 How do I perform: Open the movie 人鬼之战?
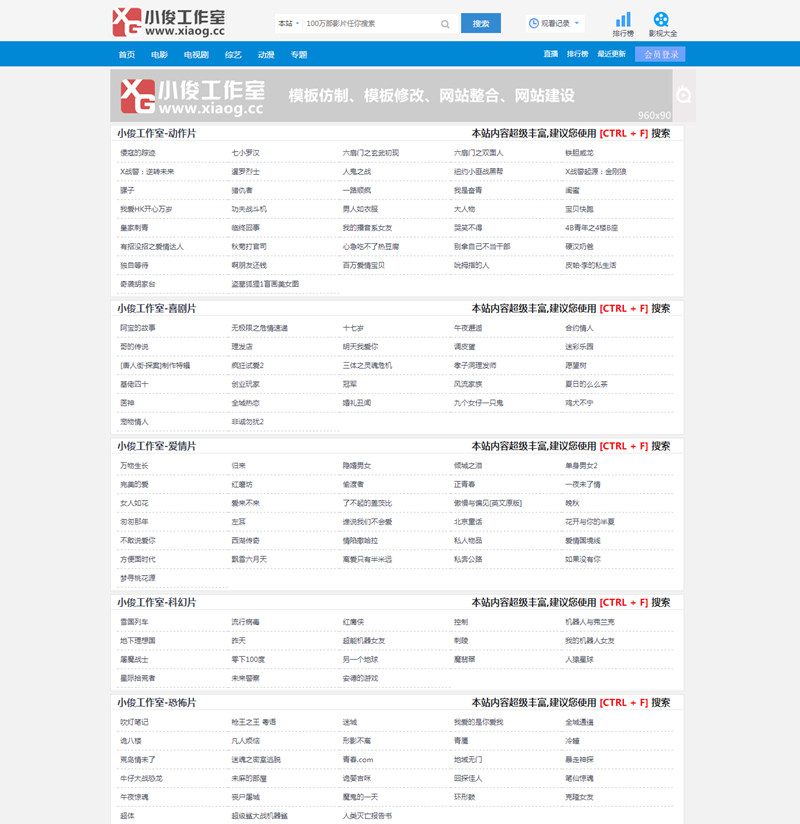[x=357, y=172]
